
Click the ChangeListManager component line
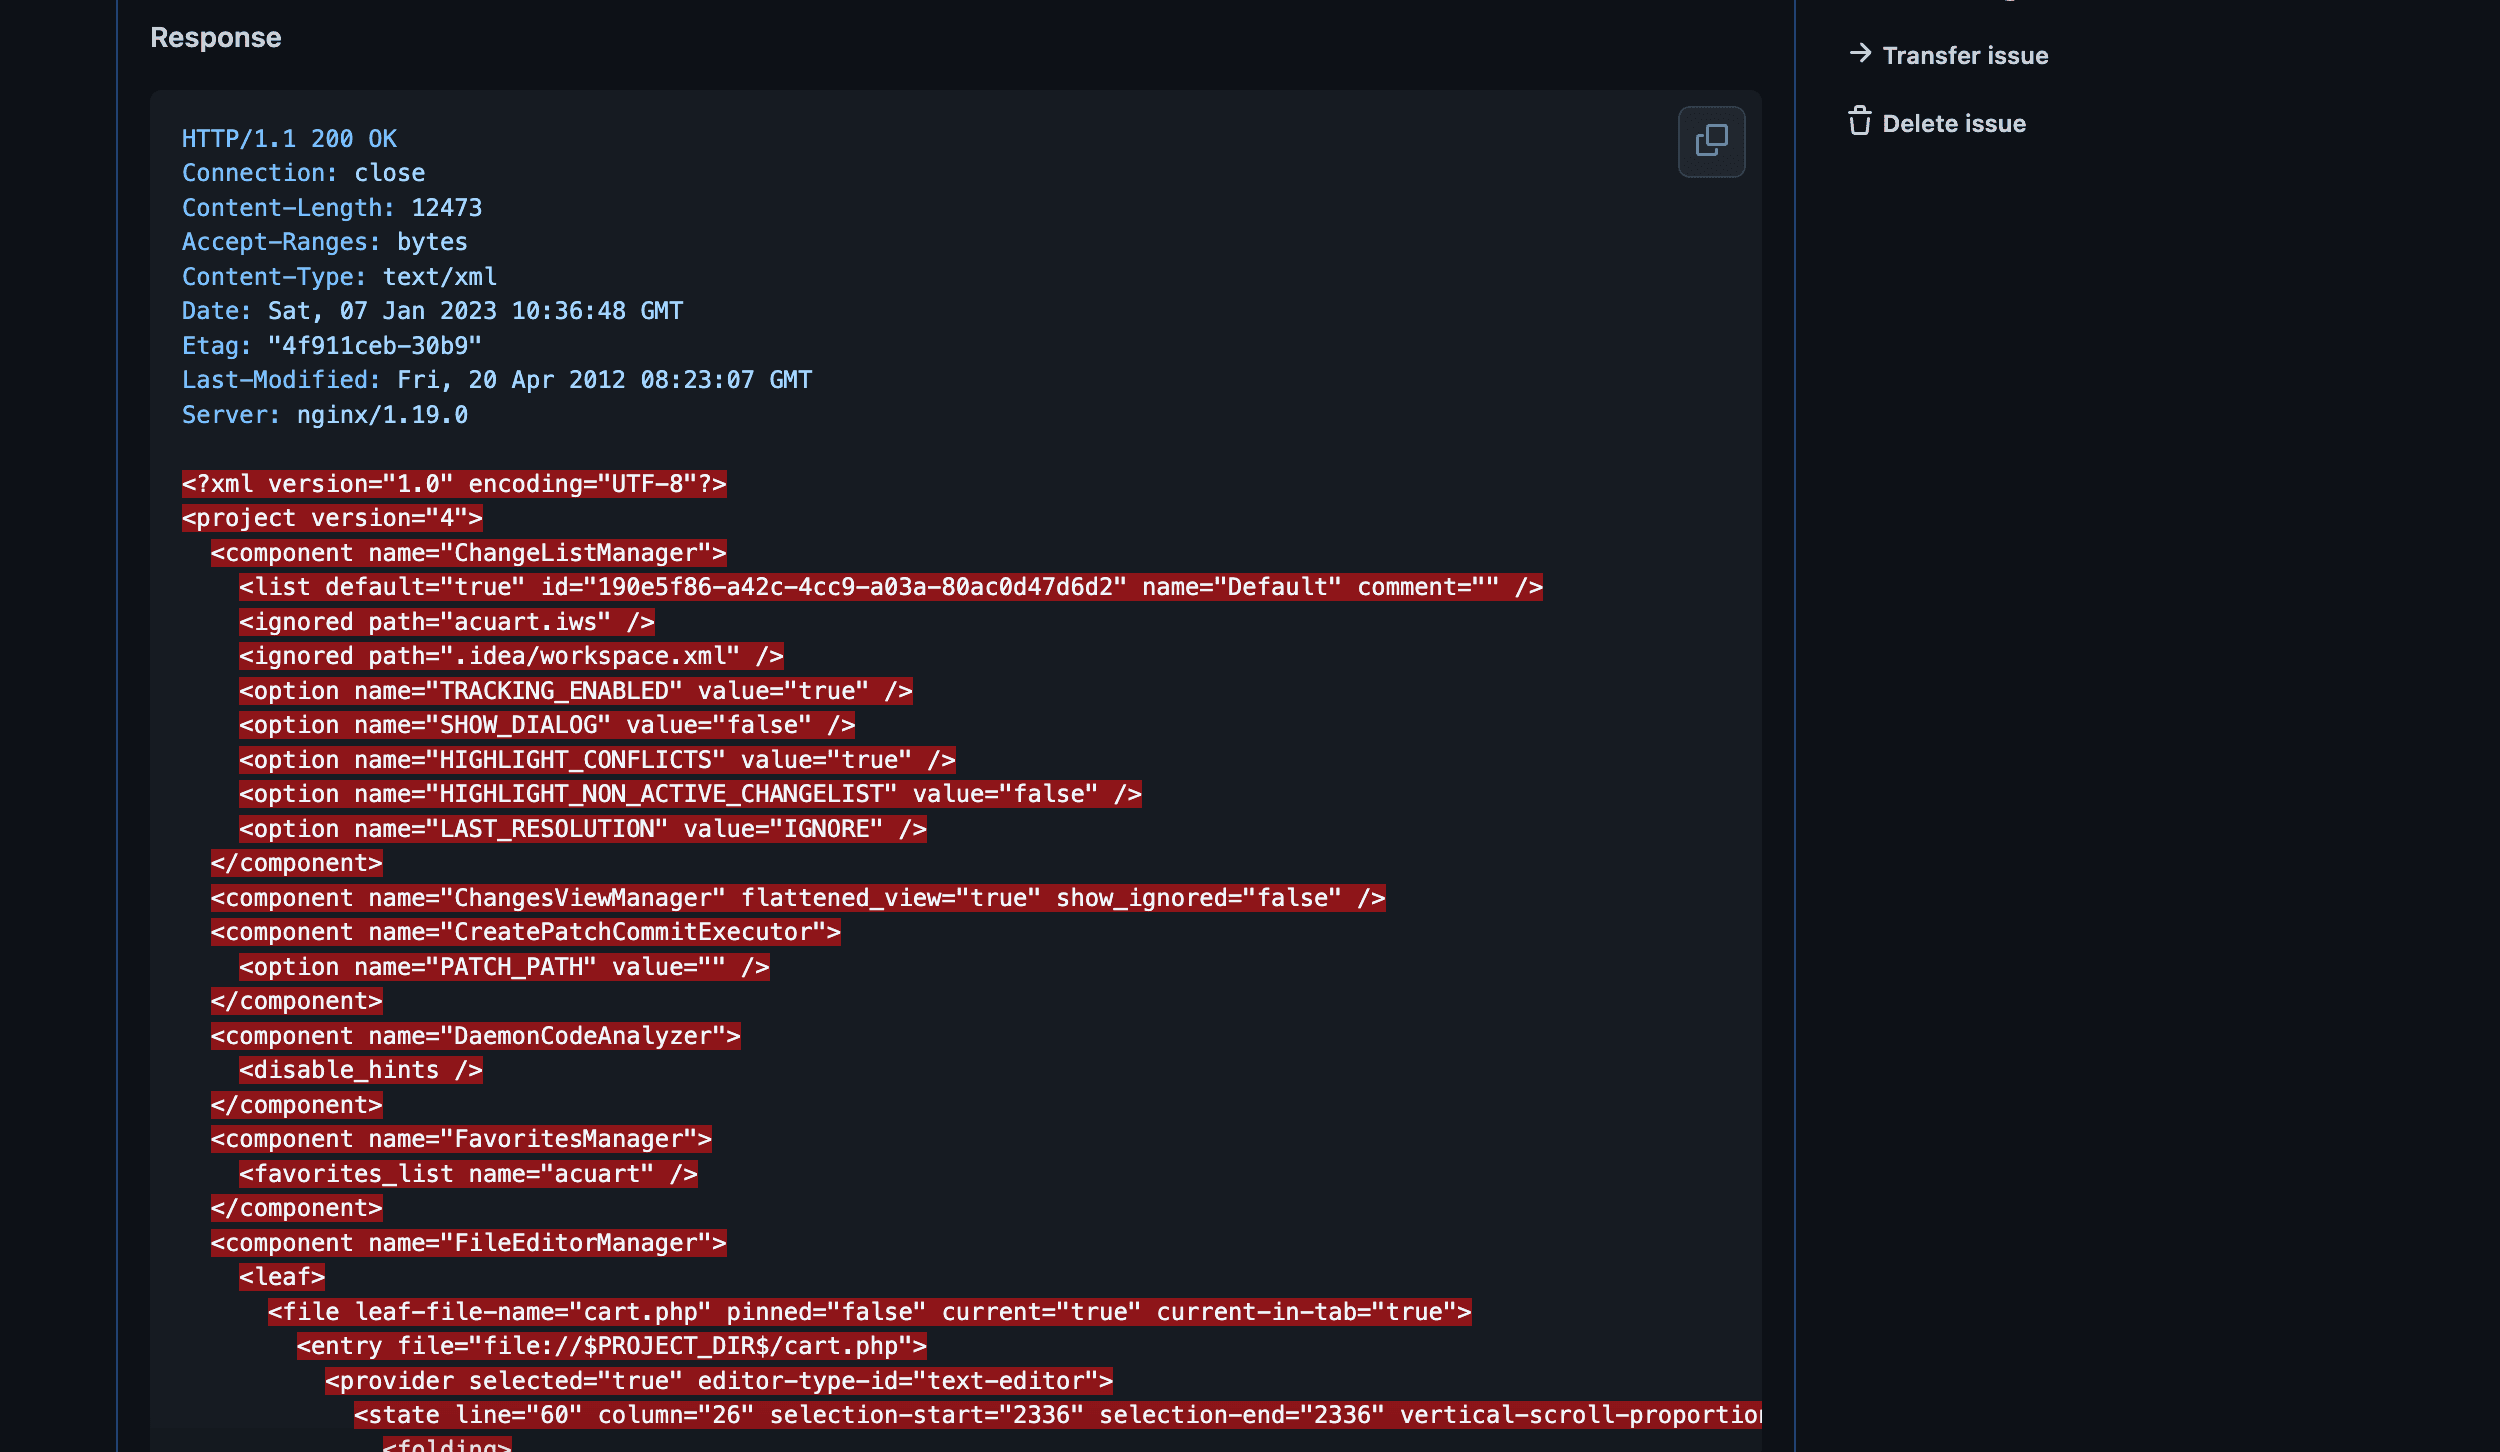(x=468, y=553)
